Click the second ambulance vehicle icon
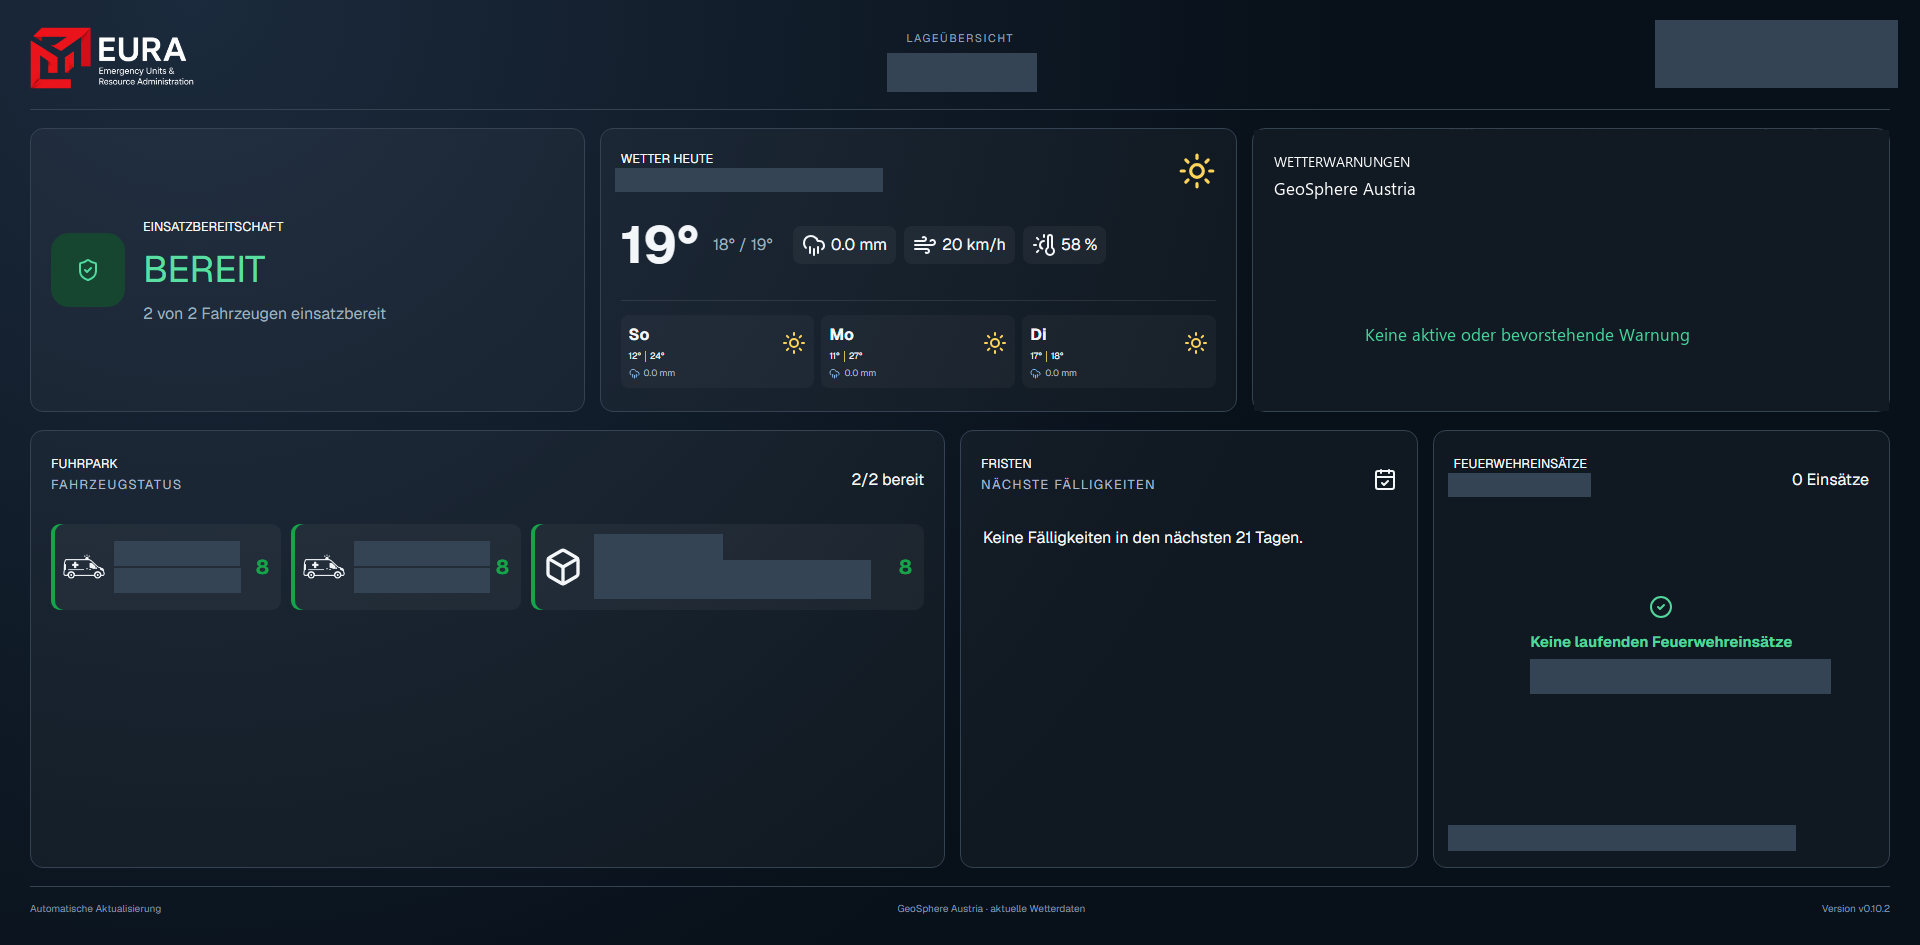The width and height of the screenshot is (1920, 945). click(324, 567)
